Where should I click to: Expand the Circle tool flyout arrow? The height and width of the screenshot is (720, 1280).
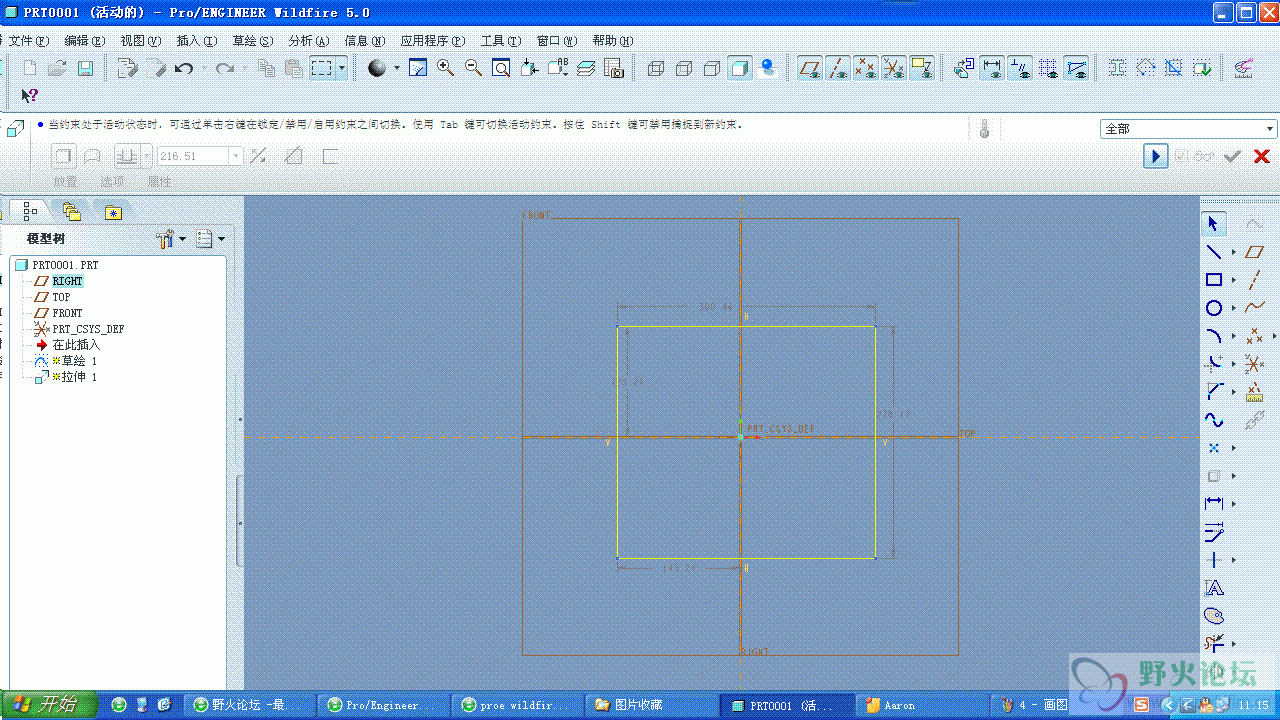(1233, 308)
